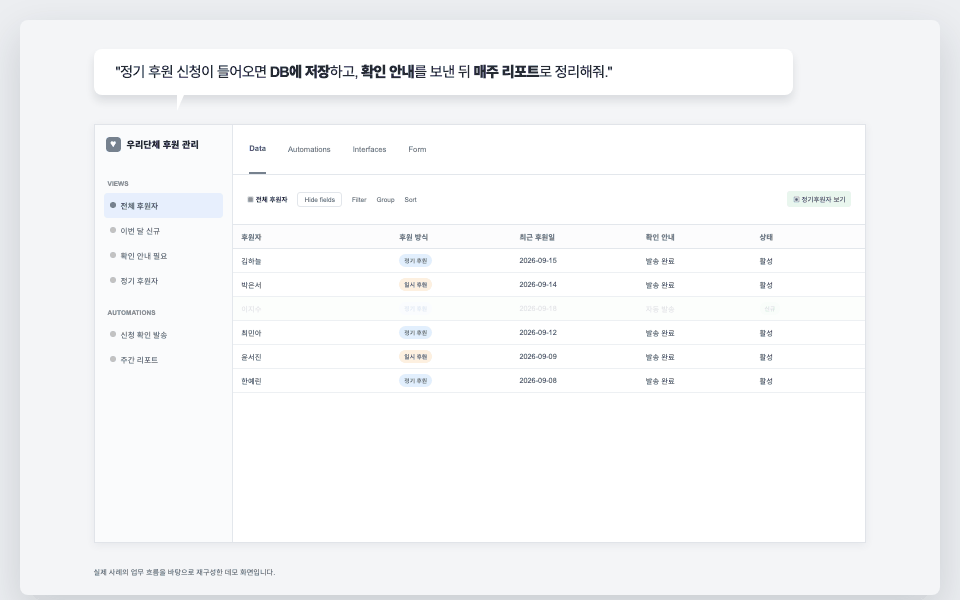The image size is (960, 600).
Task: Click the 후원 방식 column header
Action: pos(413,237)
